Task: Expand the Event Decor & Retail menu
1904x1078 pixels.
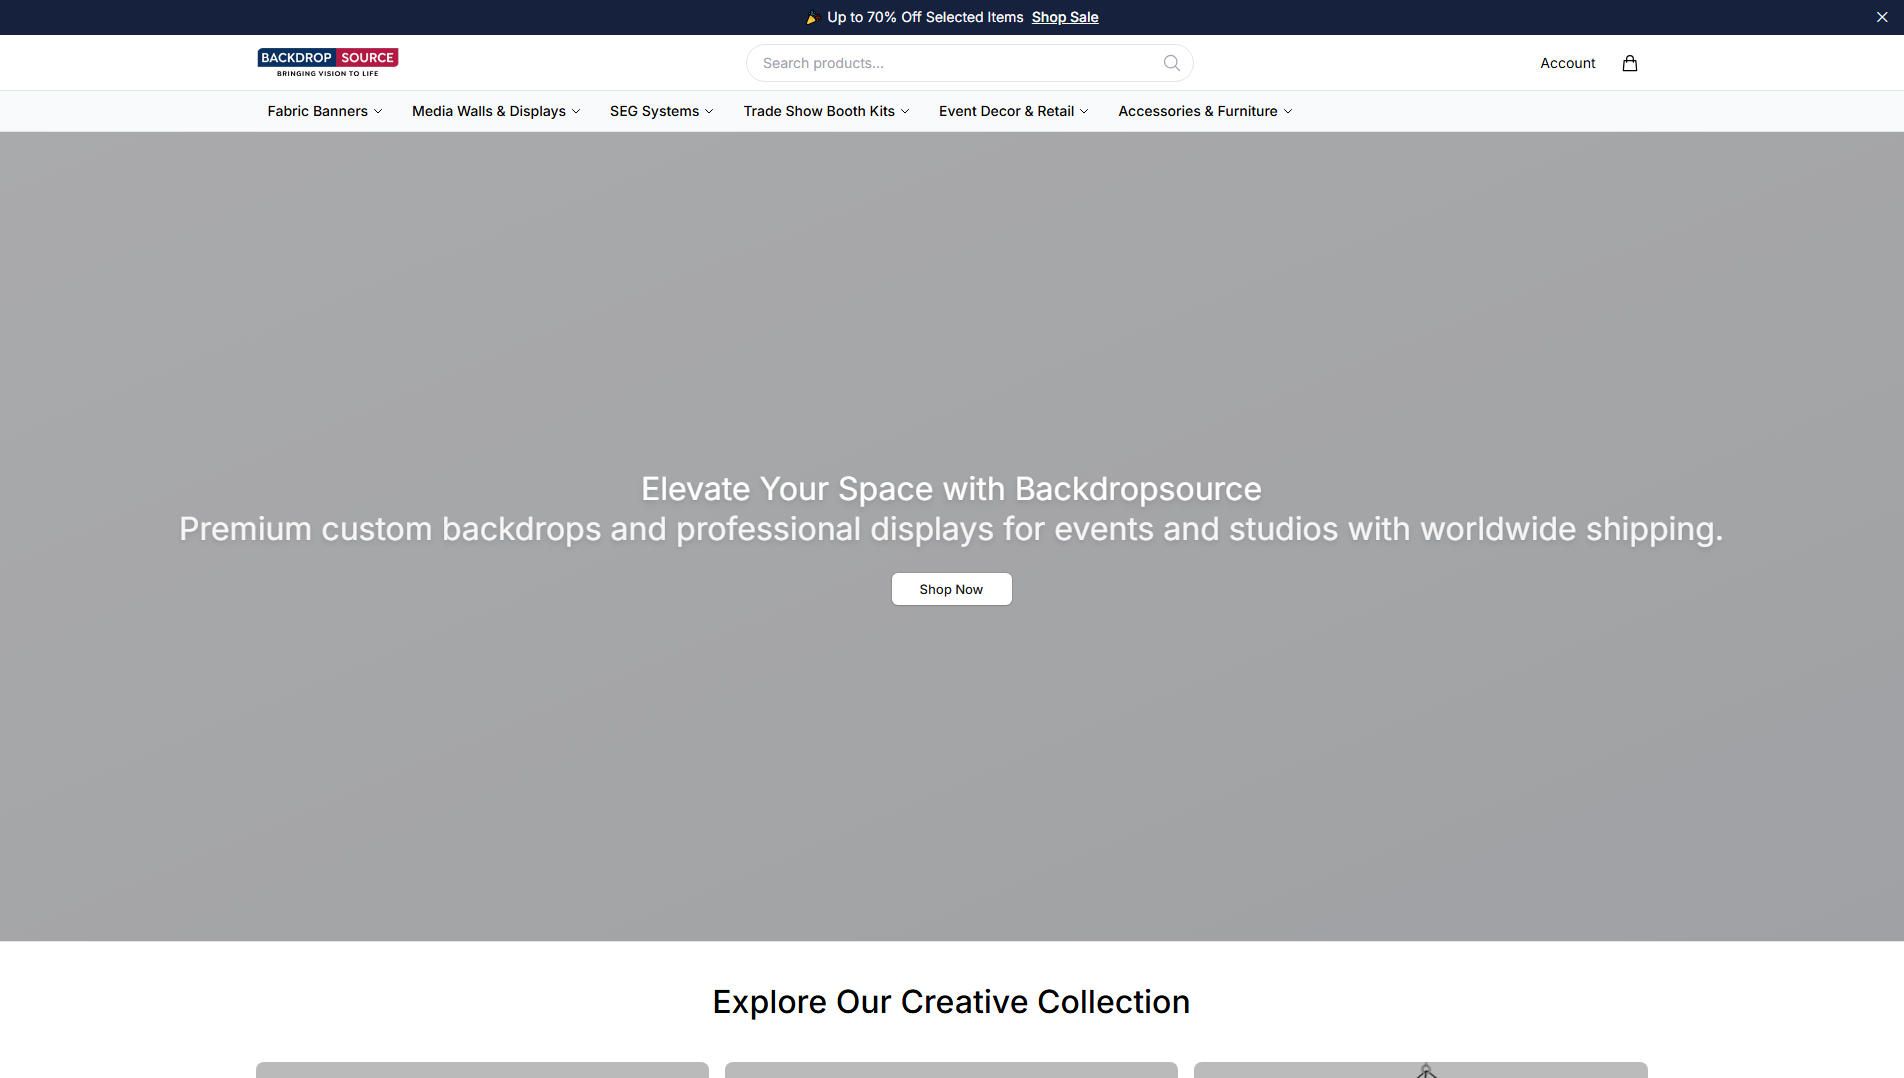Action: click(1013, 111)
